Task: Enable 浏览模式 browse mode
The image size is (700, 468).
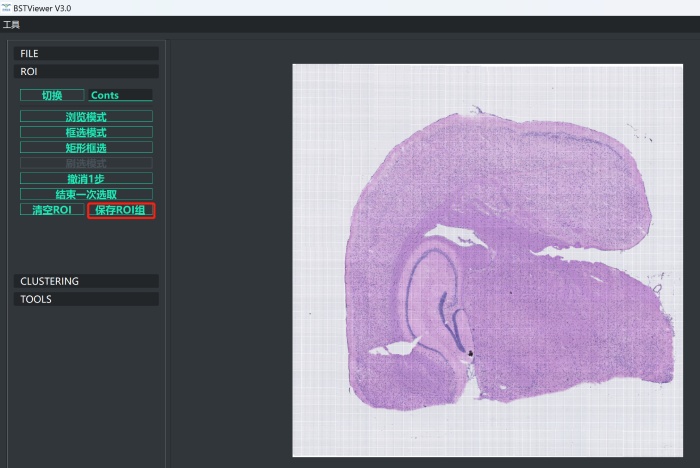Action: [86, 117]
